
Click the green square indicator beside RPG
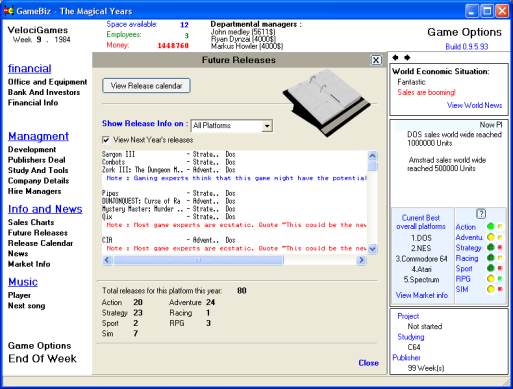click(x=500, y=278)
